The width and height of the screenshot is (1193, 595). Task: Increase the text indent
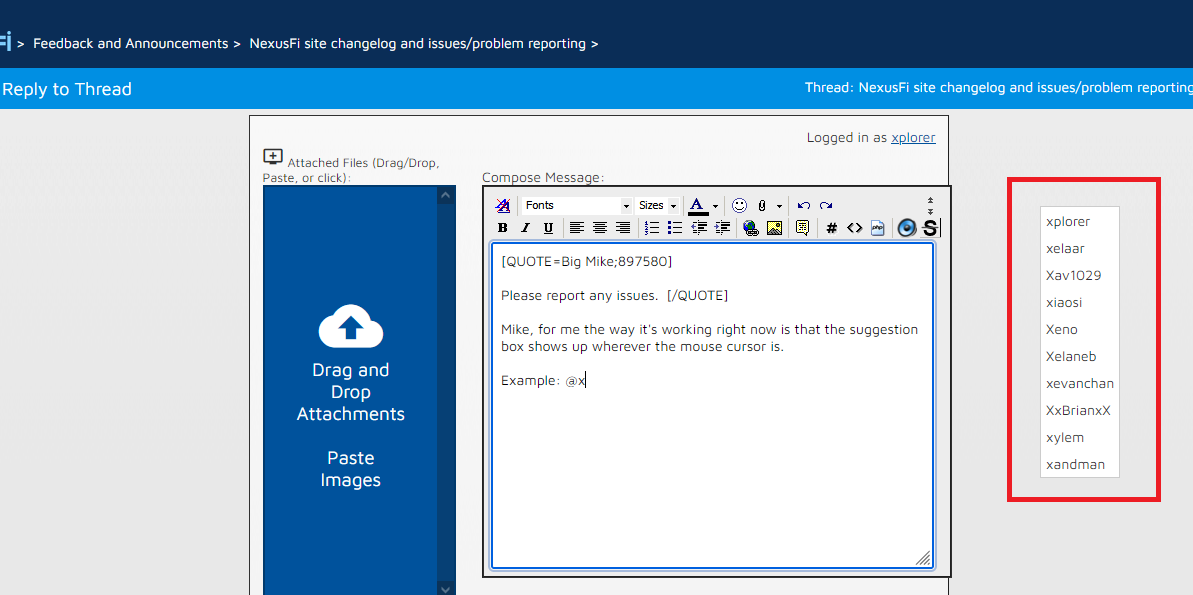[722, 228]
